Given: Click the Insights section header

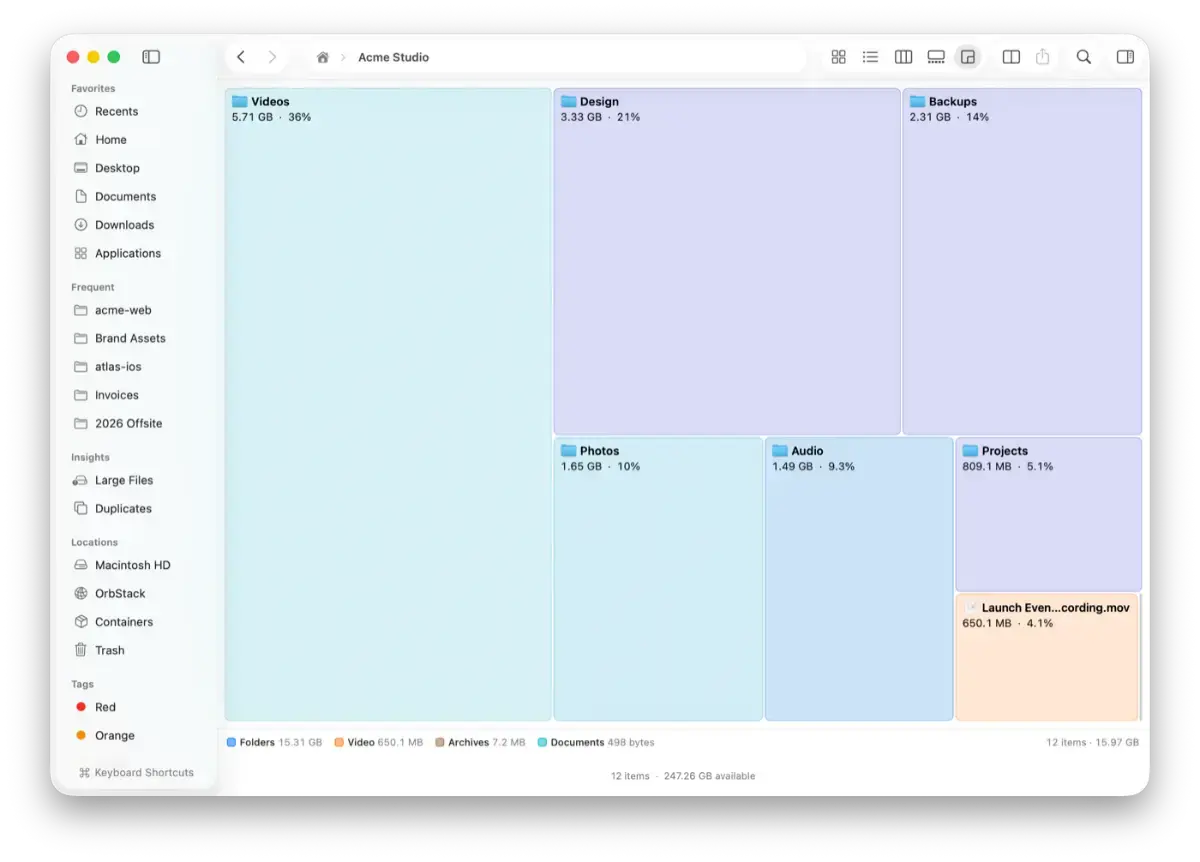Looking at the screenshot, I should (x=90, y=457).
